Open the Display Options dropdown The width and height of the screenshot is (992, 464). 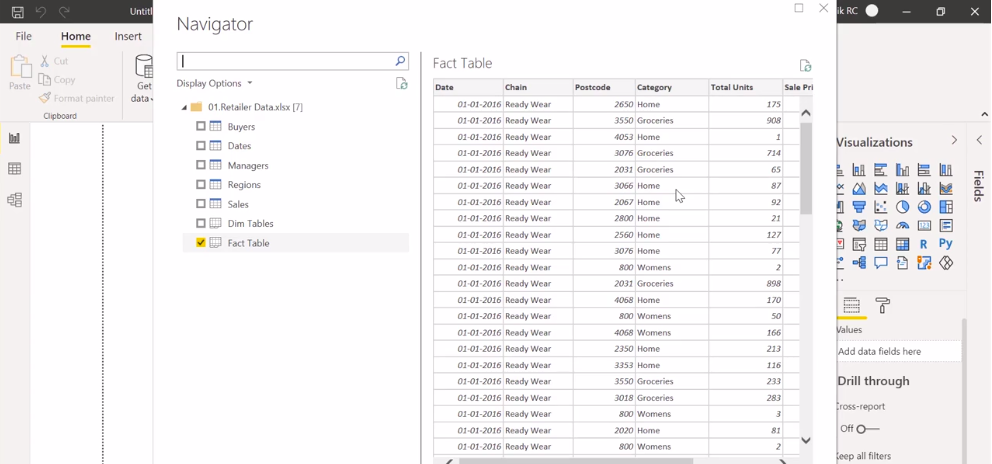[214, 84]
